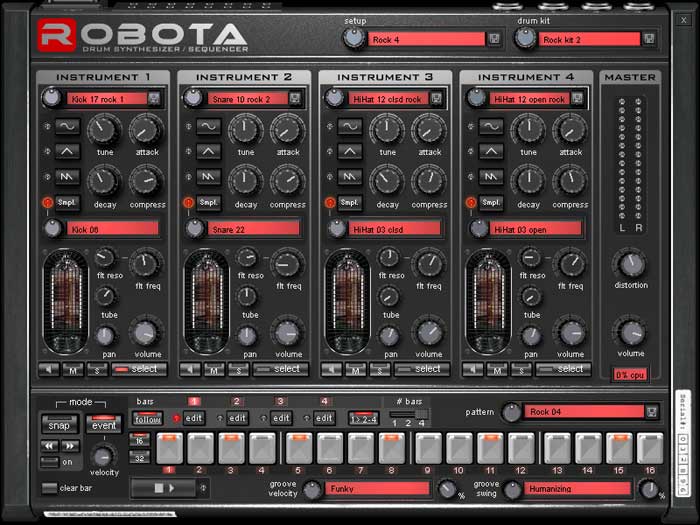Screen dimensions: 700x525
Task: Select bar 1 edit button
Action: [194, 418]
